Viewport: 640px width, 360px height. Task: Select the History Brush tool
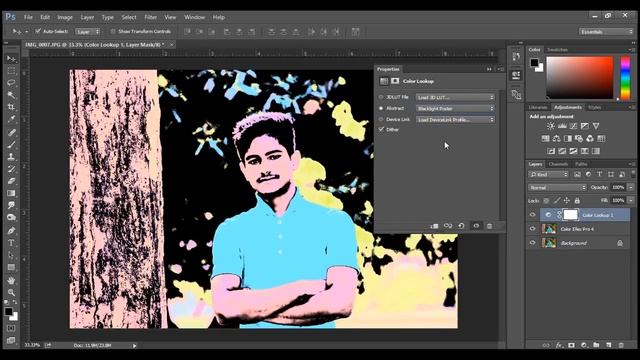tap(11, 169)
